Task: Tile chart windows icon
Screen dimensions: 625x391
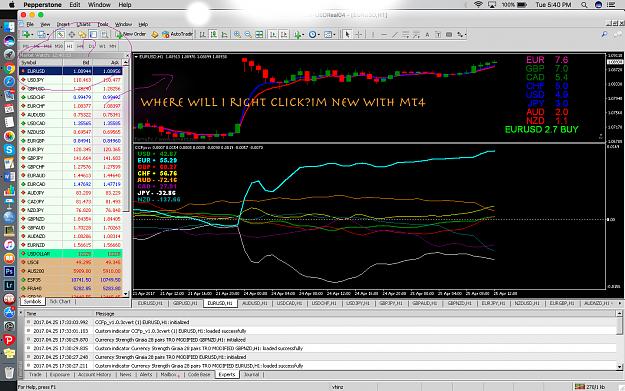Action: pos(259,35)
